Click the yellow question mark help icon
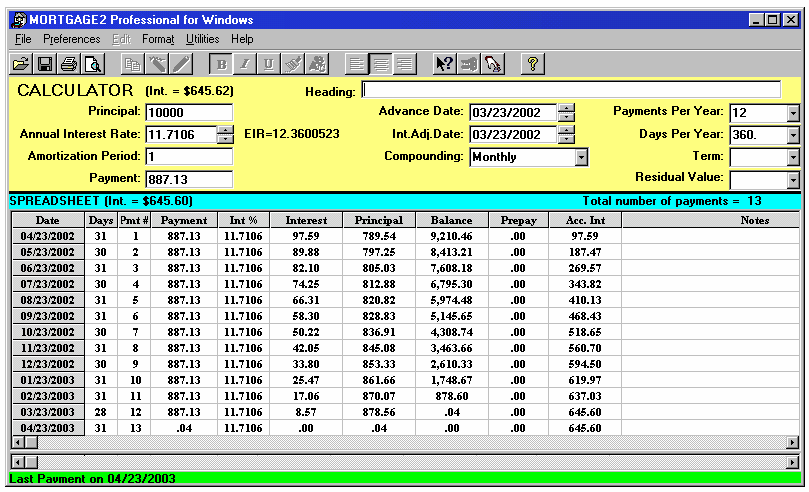Viewport: 809px width, 492px height. pyautogui.click(x=533, y=64)
